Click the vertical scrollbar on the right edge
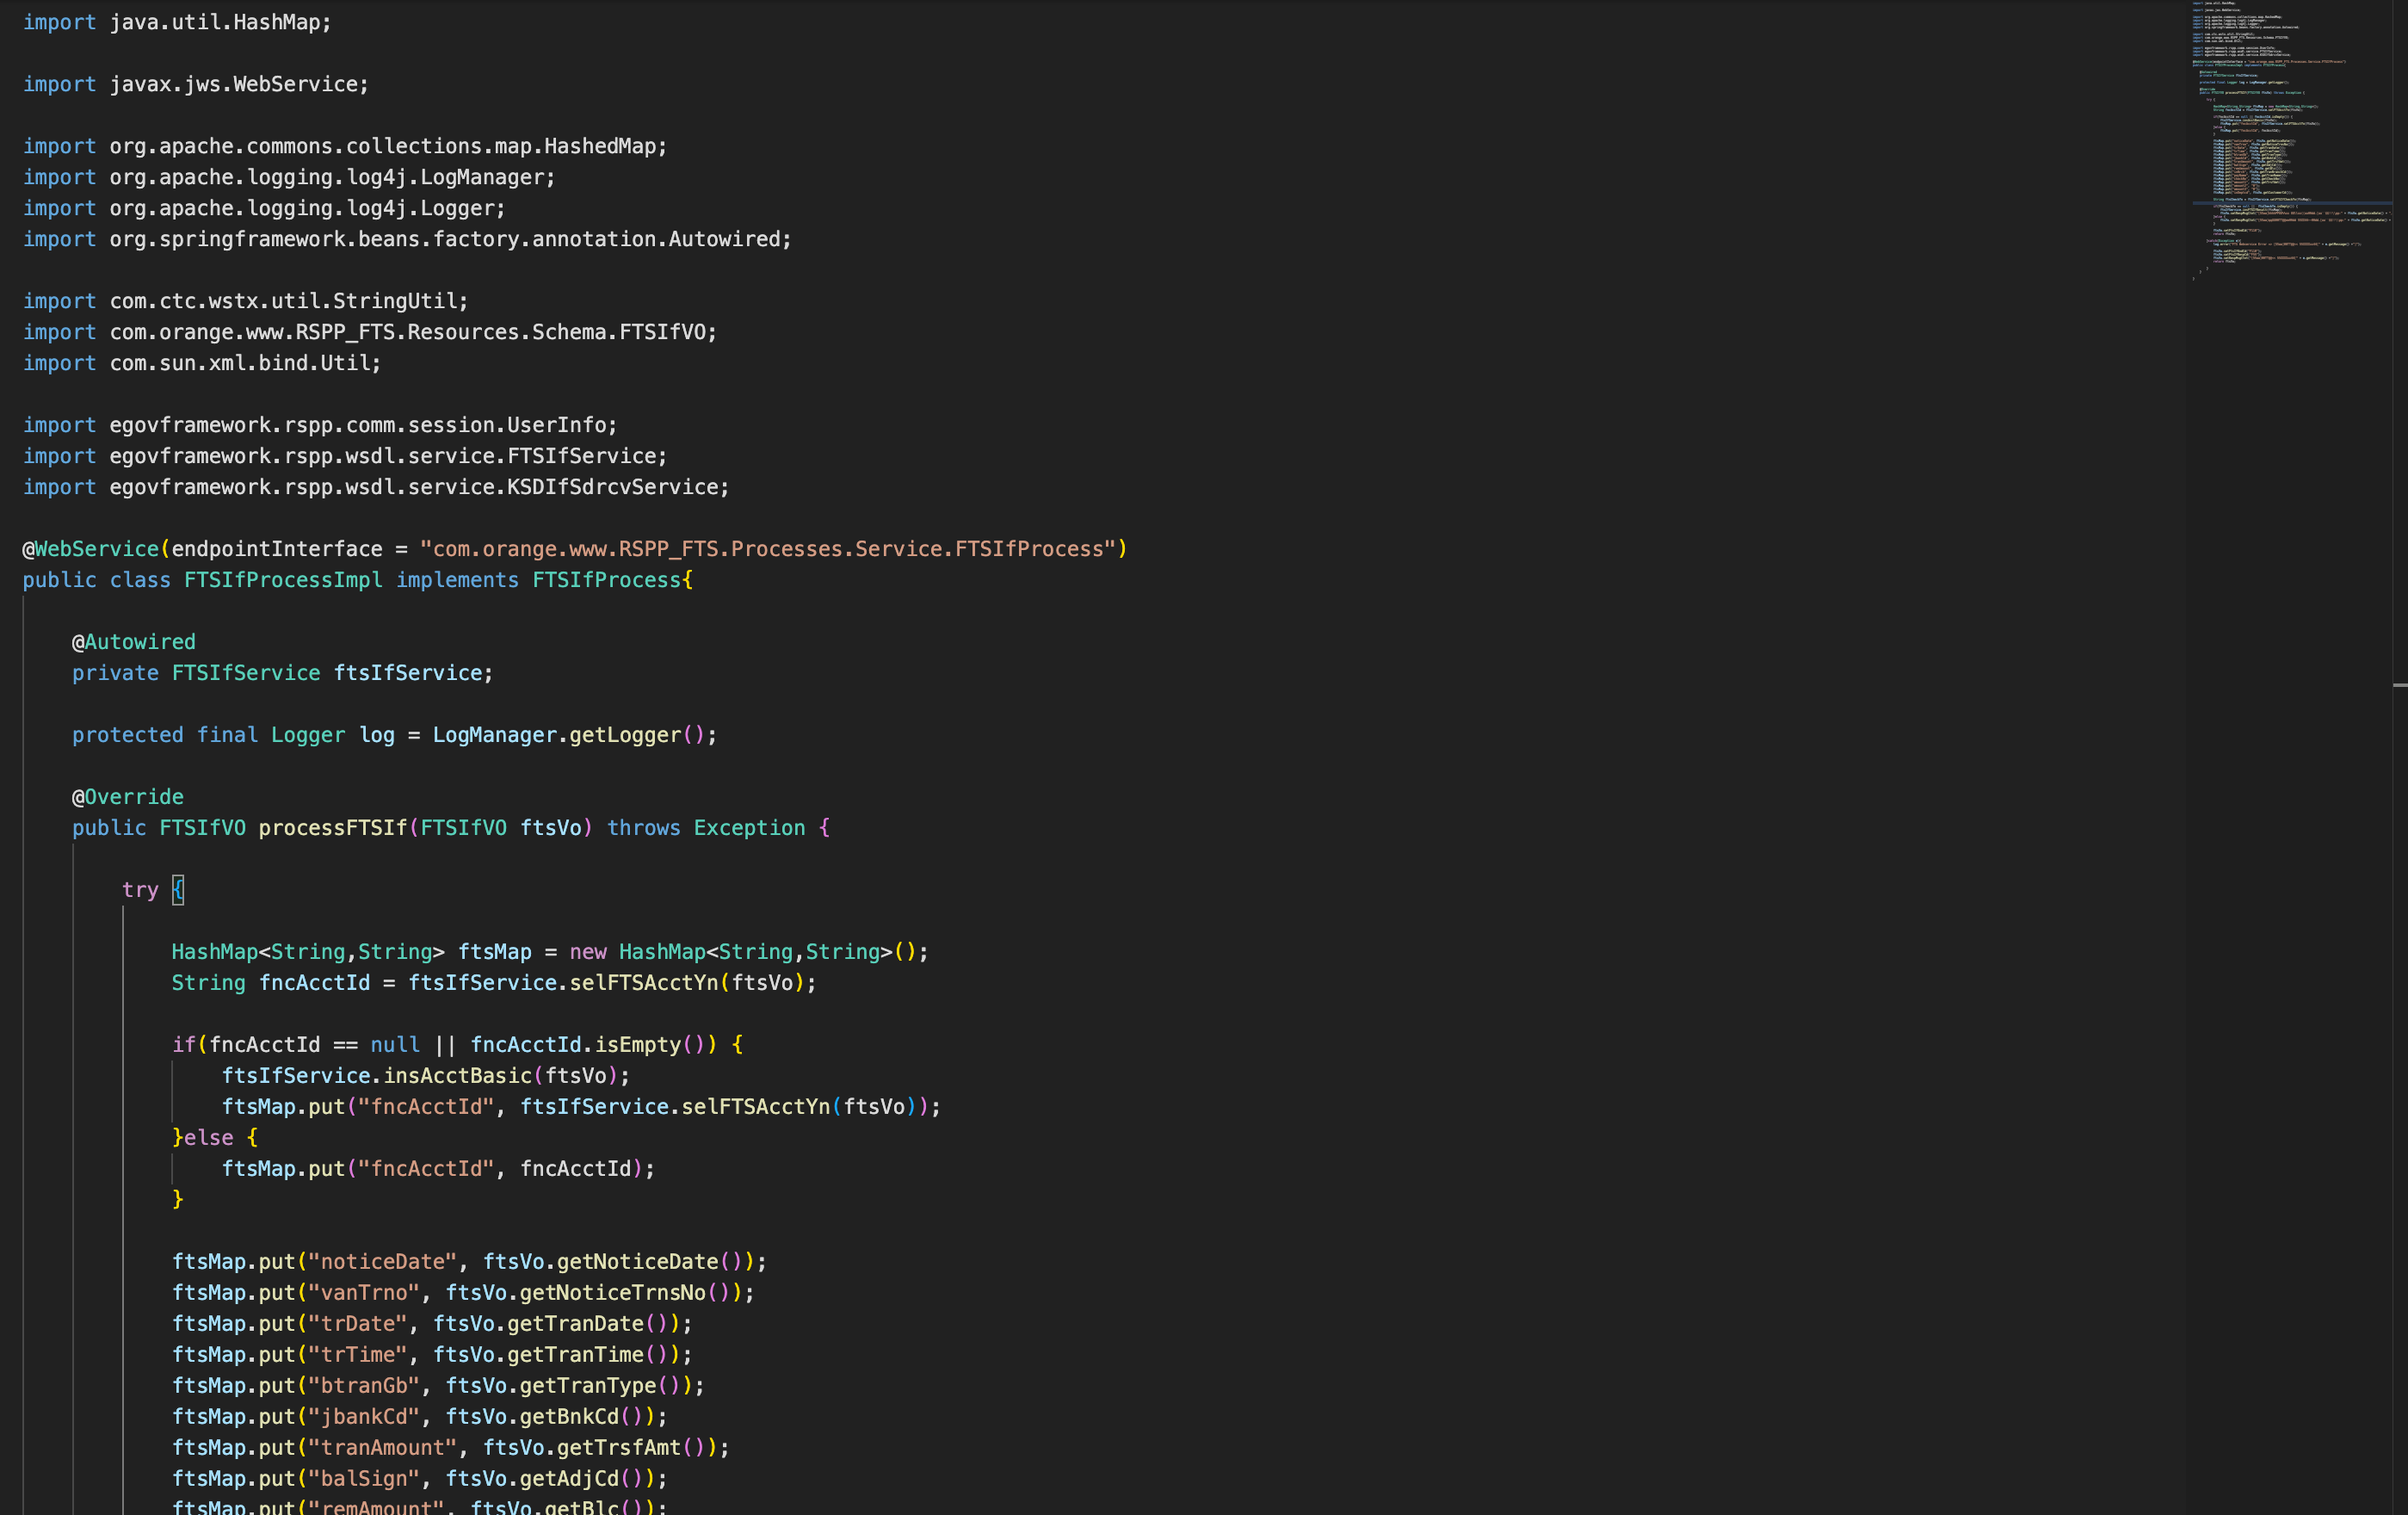The image size is (2408, 1515). tap(2400, 757)
